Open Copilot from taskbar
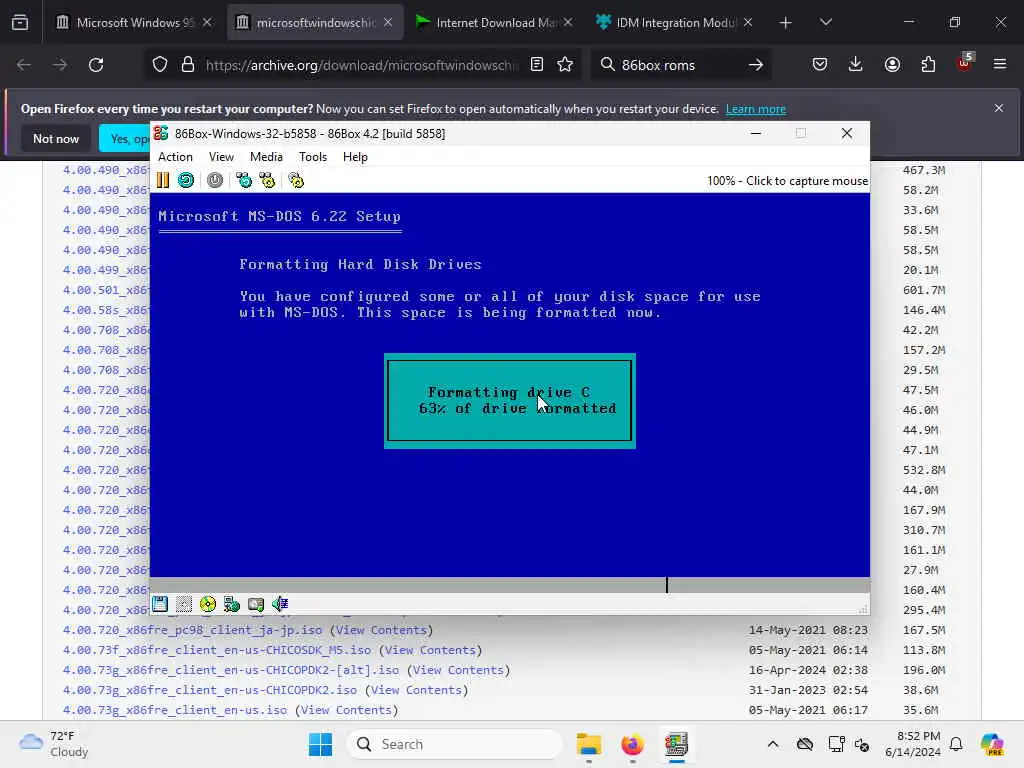Viewport: 1024px width, 768px height. pyautogui.click(x=992, y=744)
